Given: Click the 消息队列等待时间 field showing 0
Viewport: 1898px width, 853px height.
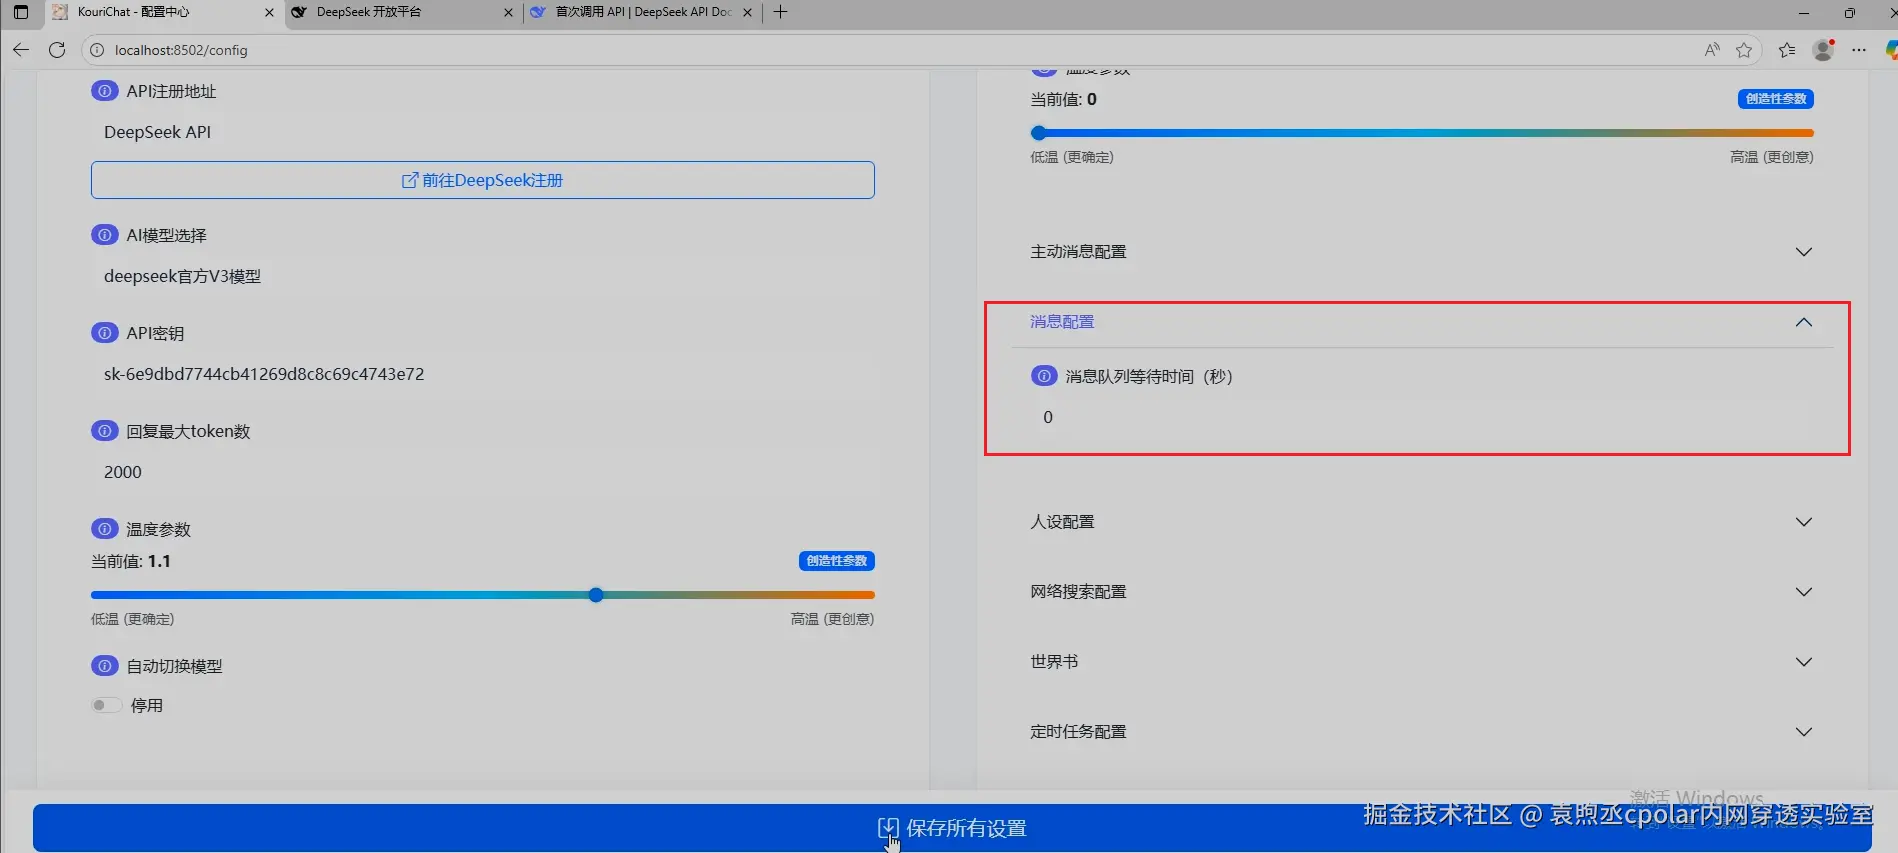Looking at the screenshot, I should pyautogui.click(x=1422, y=417).
